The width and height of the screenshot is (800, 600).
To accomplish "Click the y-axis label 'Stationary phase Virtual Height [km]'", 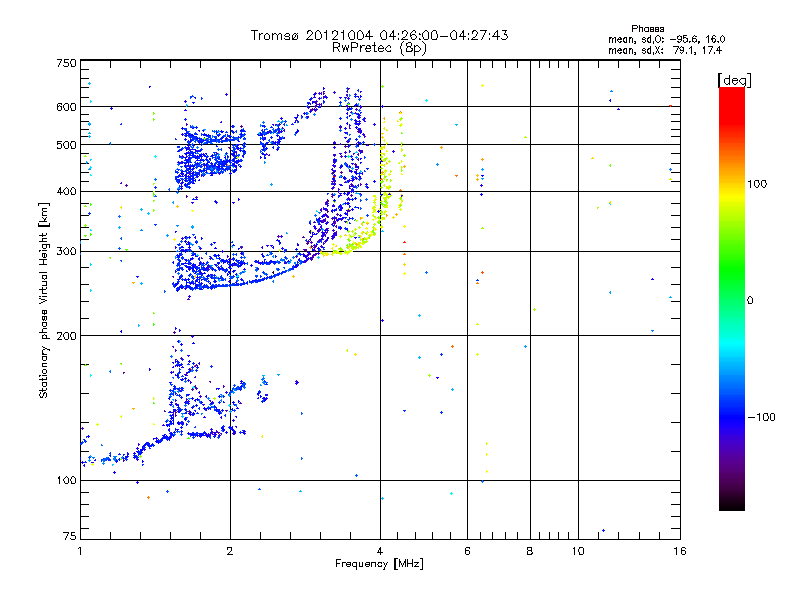I will click(44, 300).
